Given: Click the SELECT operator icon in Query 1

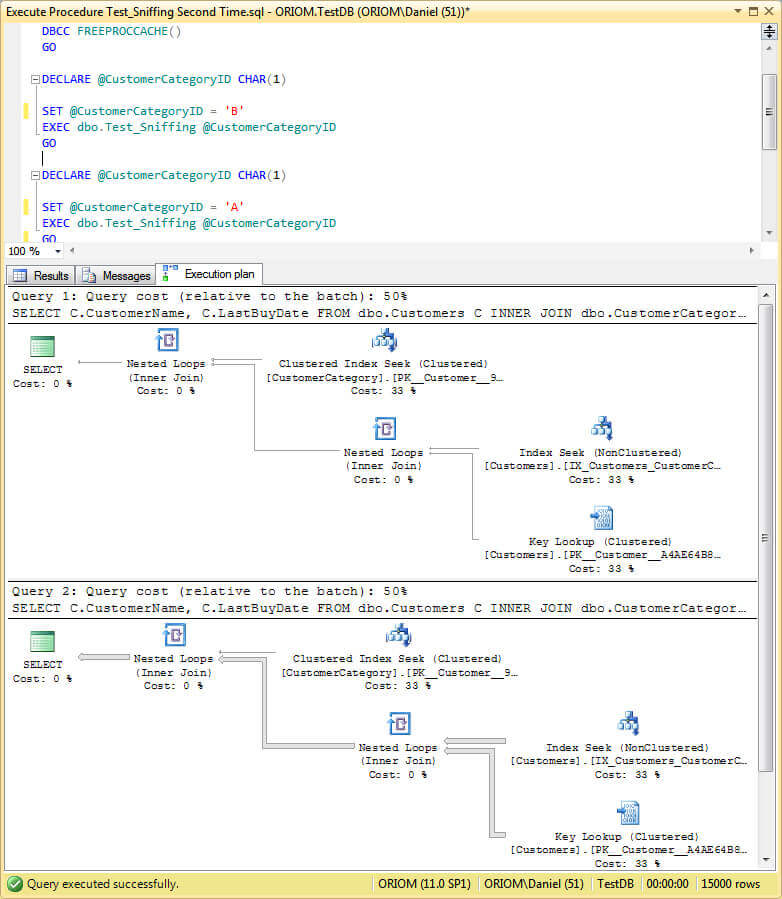Looking at the screenshot, I should point(42,346).
